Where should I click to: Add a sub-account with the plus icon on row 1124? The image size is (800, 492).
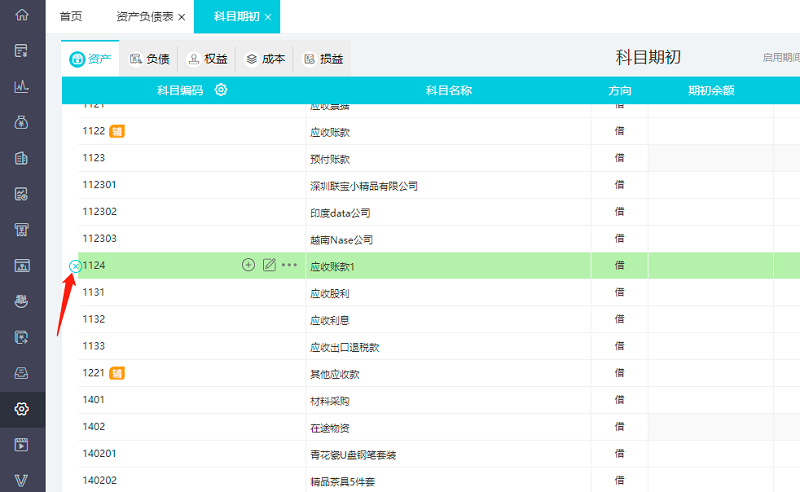tap(249, 265)
